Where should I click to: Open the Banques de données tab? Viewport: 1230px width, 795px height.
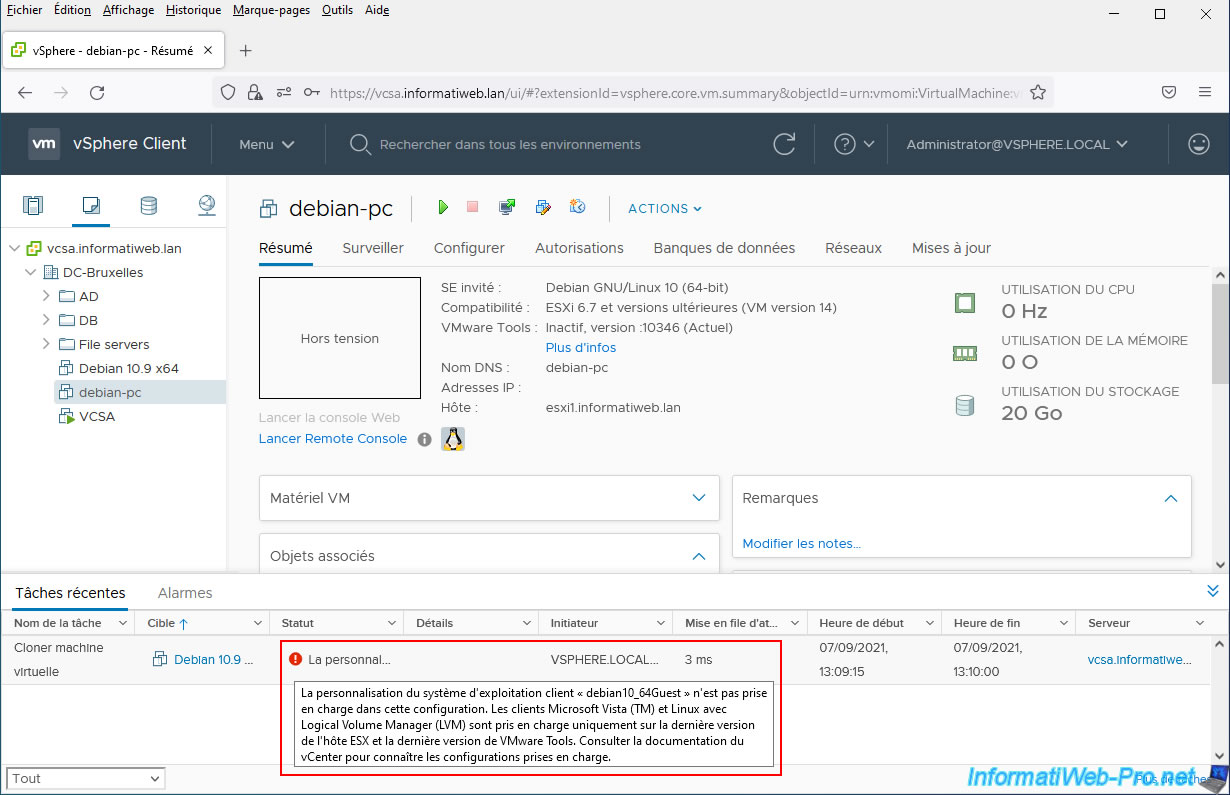(x=724, y=248)
